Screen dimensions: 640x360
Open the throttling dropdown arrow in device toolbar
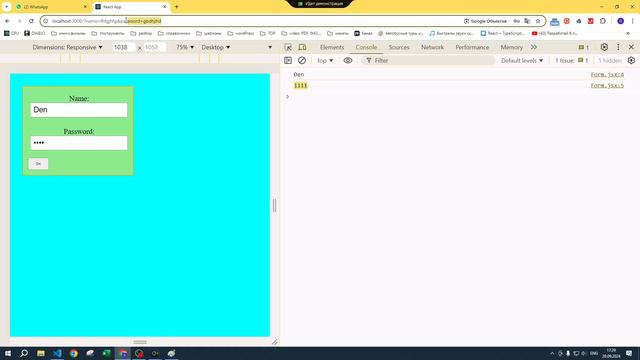[270, 47]
